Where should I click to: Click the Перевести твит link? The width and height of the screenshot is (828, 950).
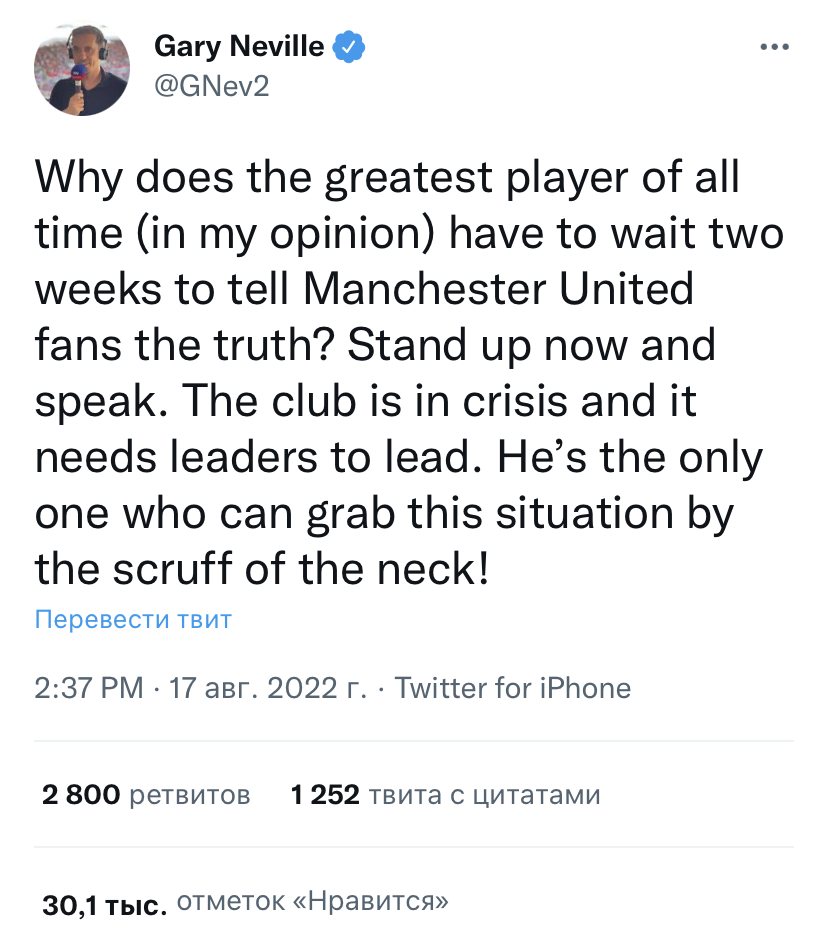133,619
